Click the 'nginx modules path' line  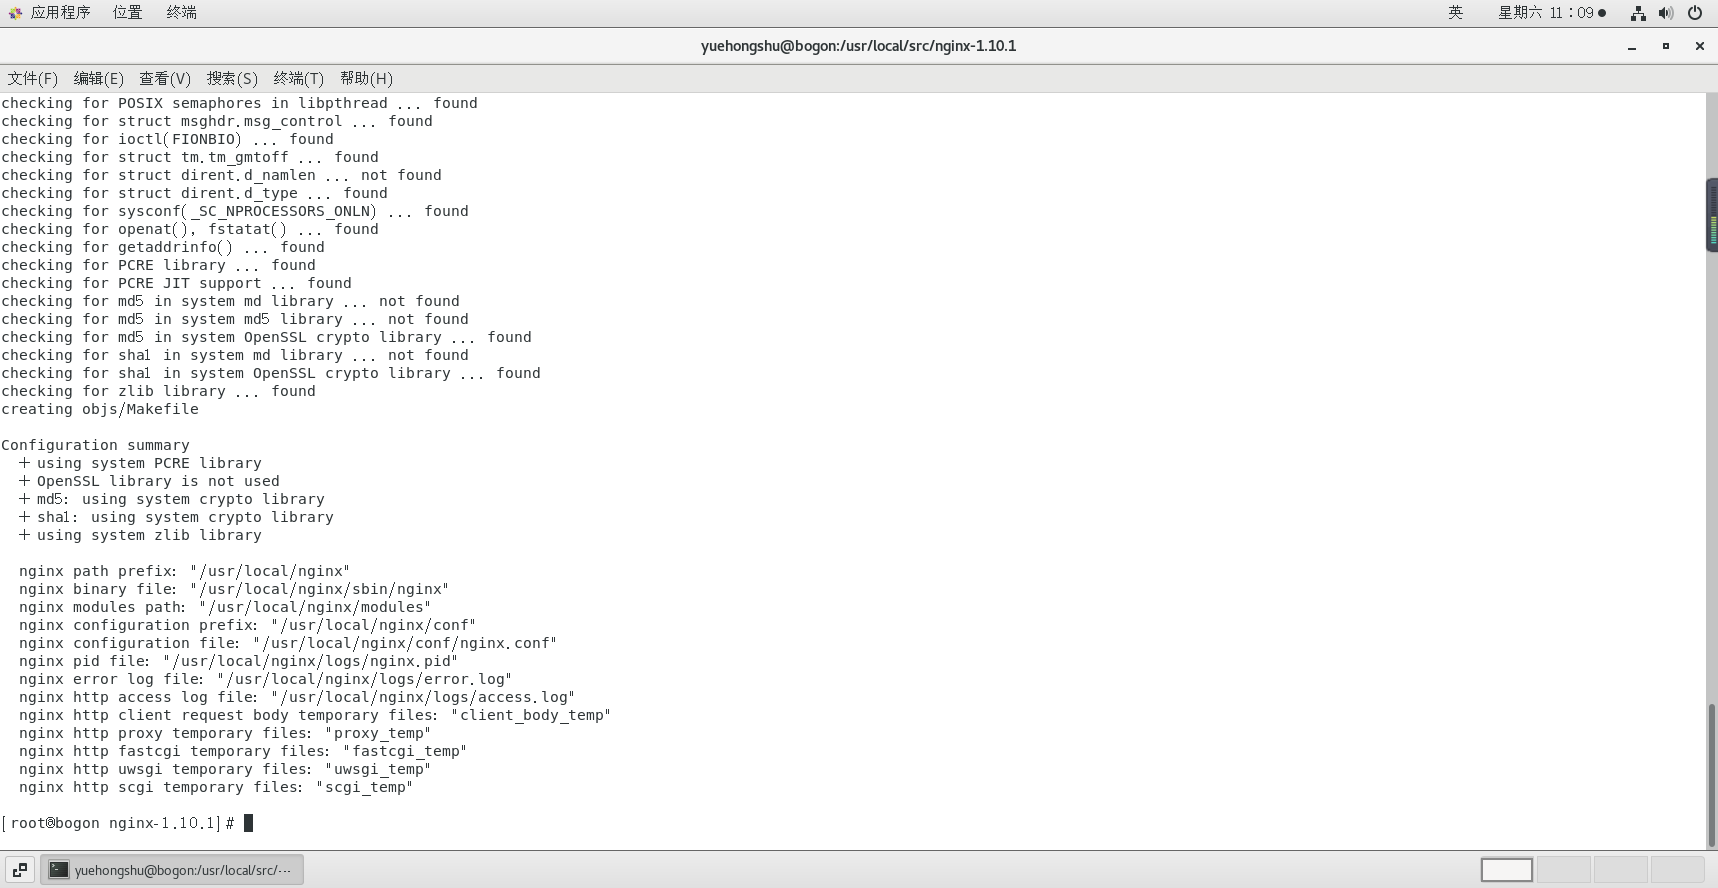tap(225, 607)
